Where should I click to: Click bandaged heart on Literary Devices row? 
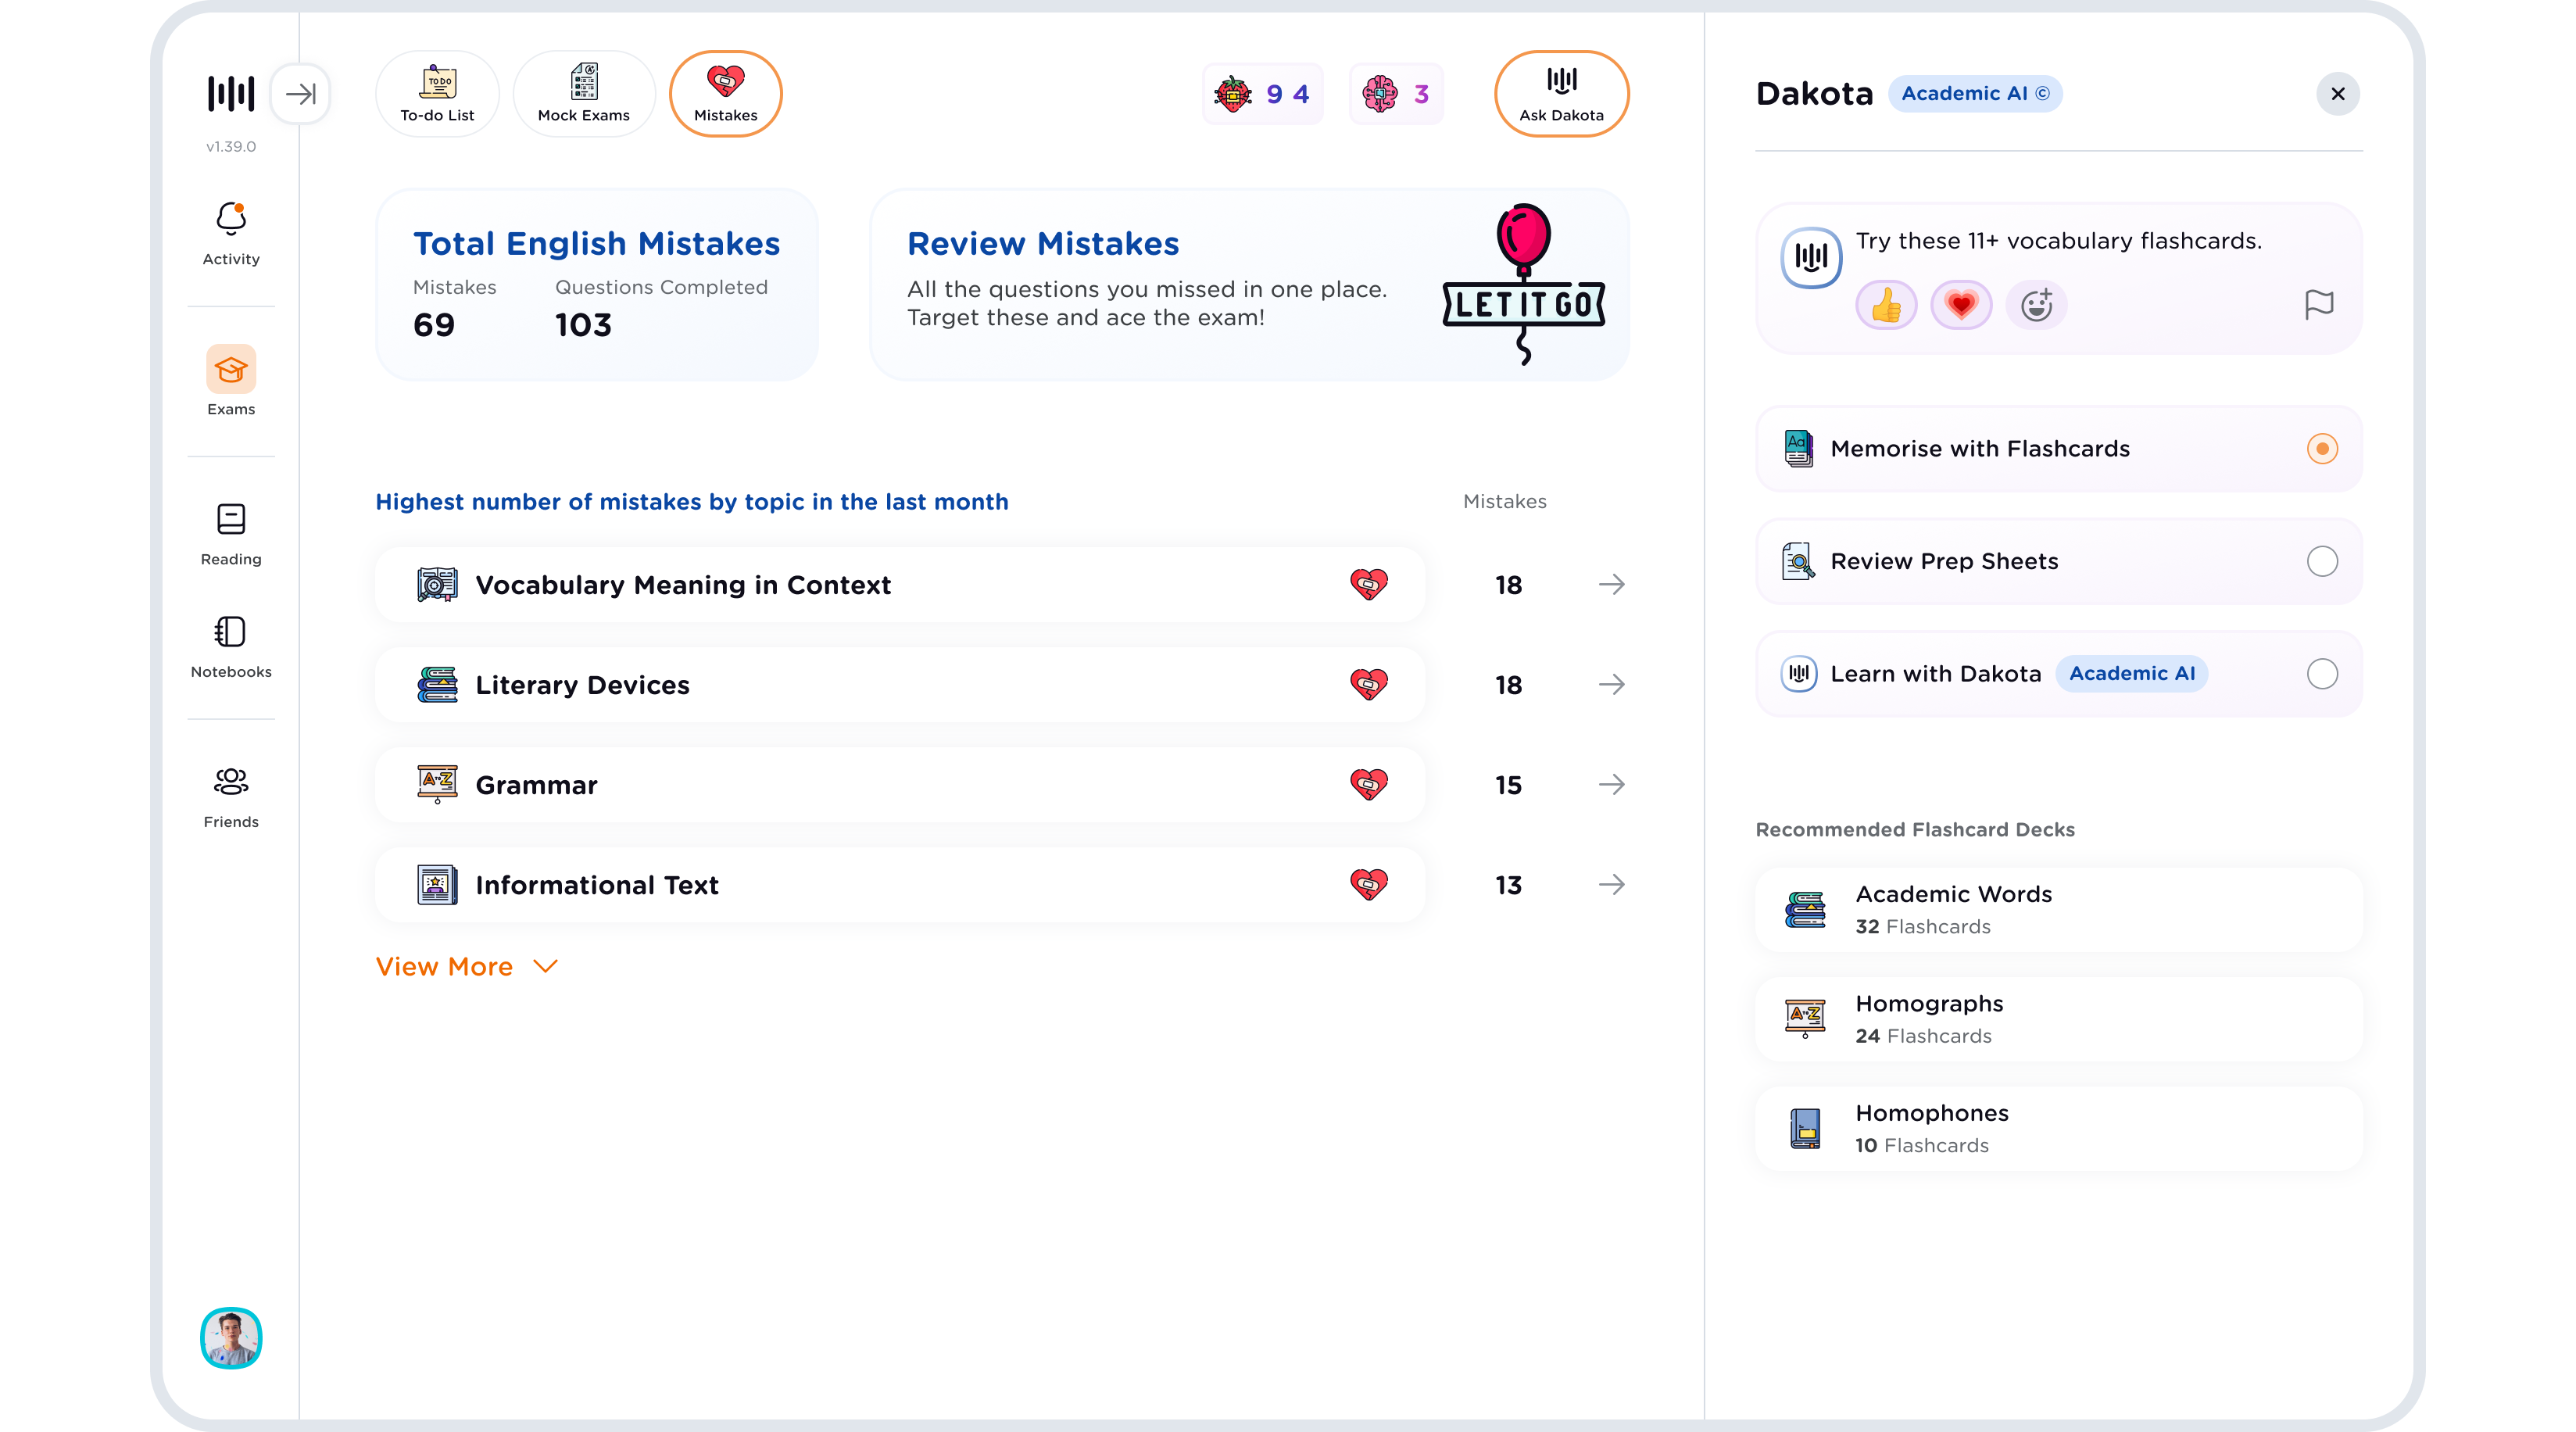[1369, 685]
